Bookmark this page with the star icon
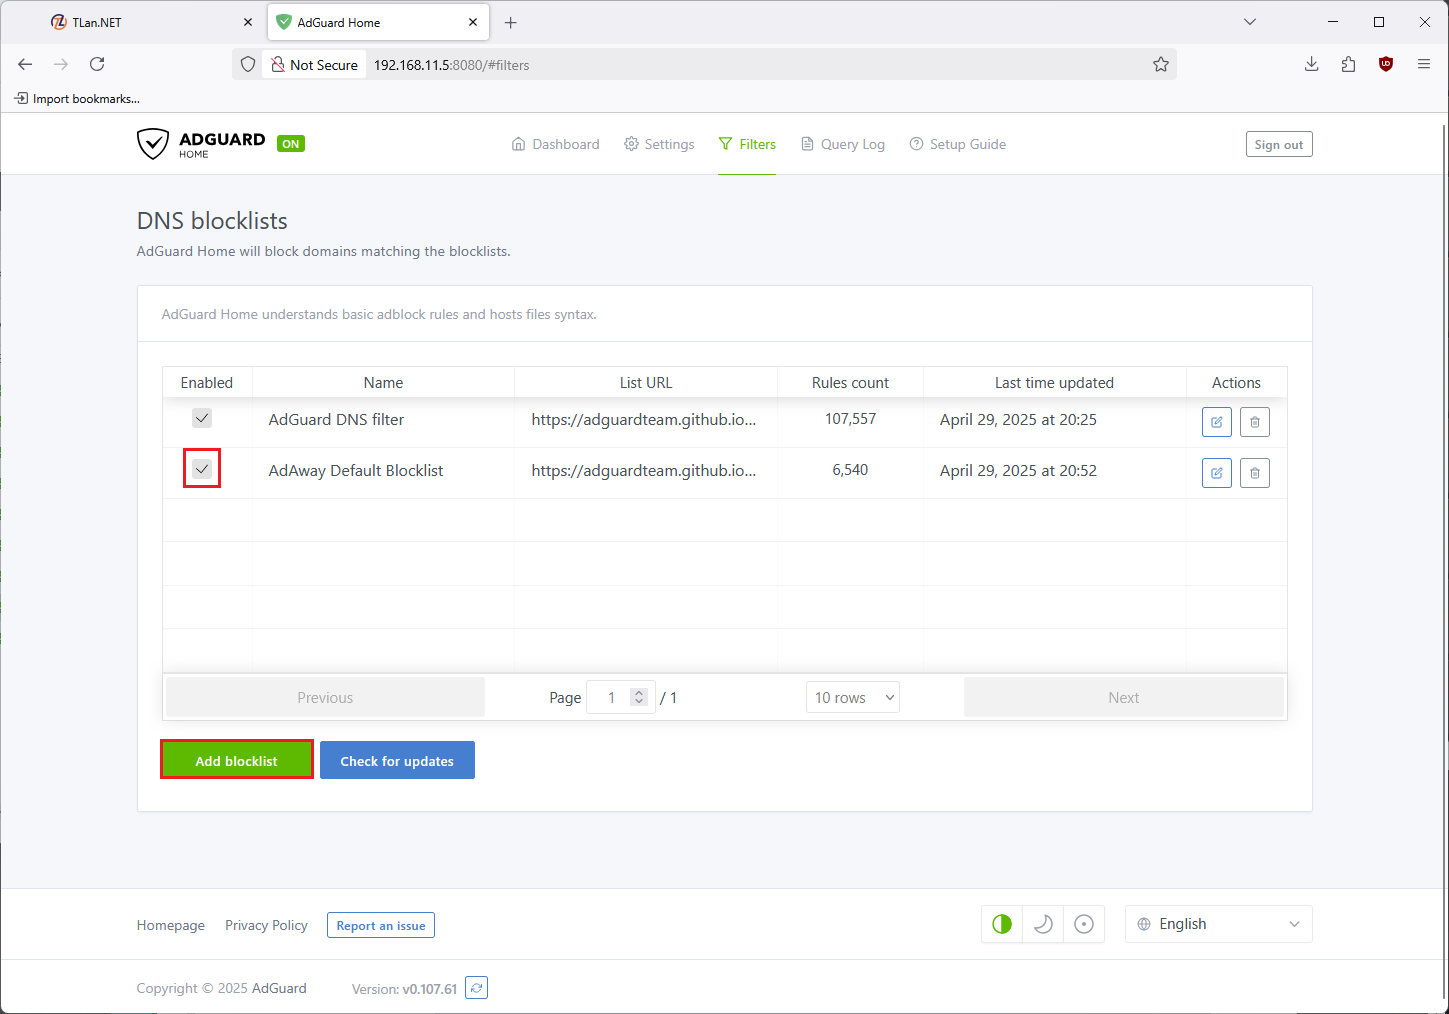The image size is (1449, 1014). 1160,64
